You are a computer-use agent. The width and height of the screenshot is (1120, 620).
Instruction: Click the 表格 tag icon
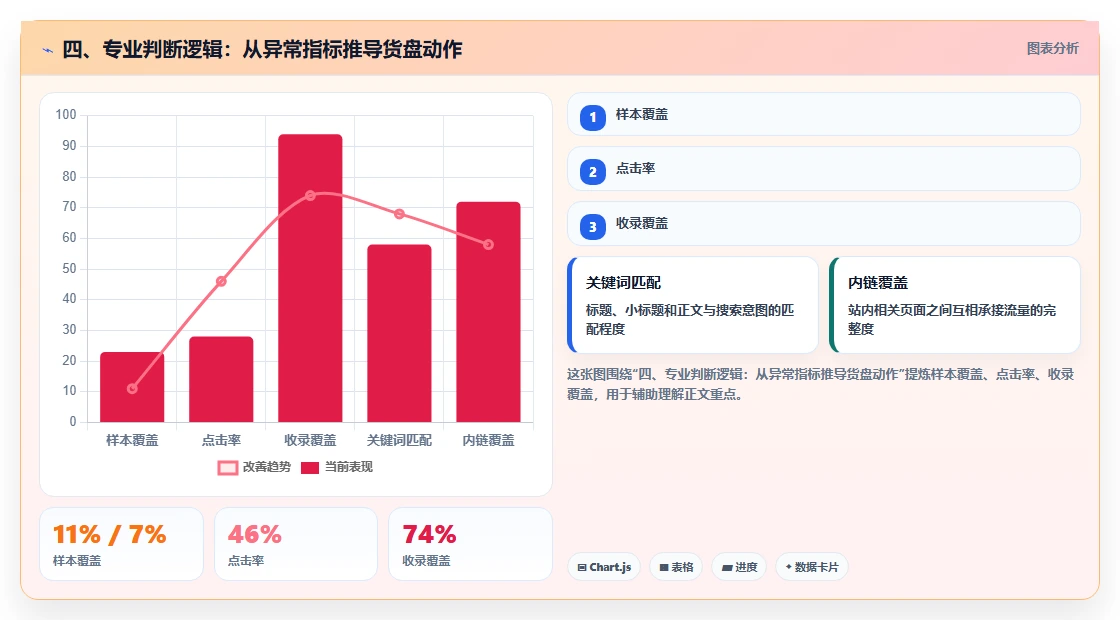[664, 567]
